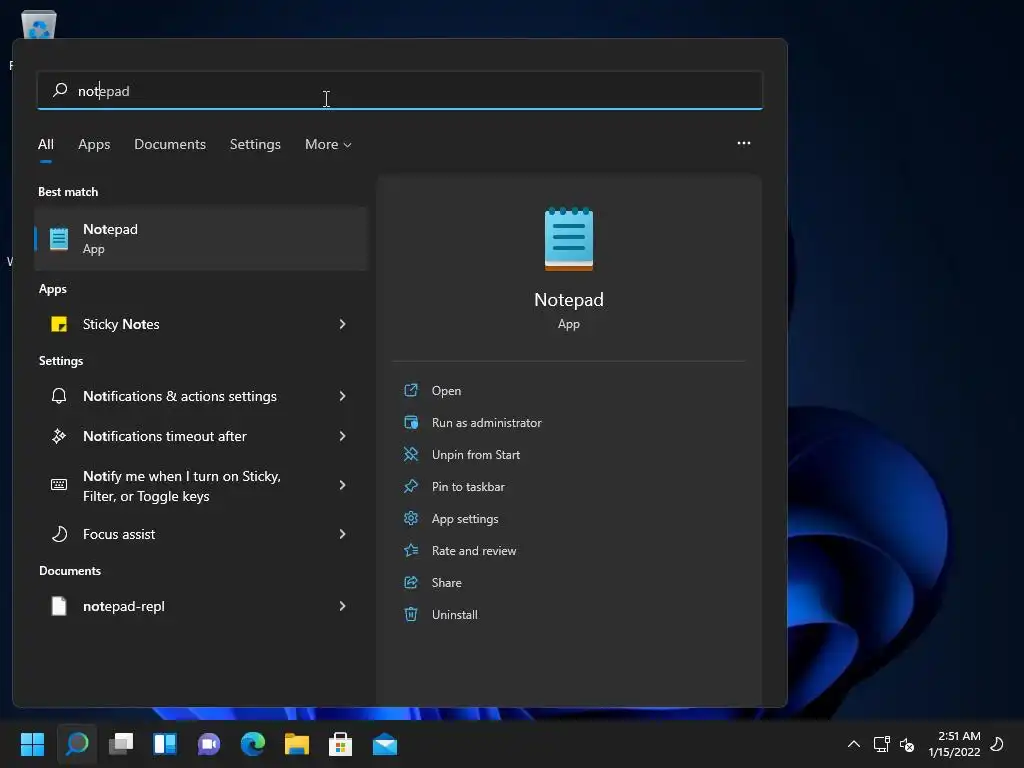
Task: Choose Pin to taskbar
Action: coord(468,487)
